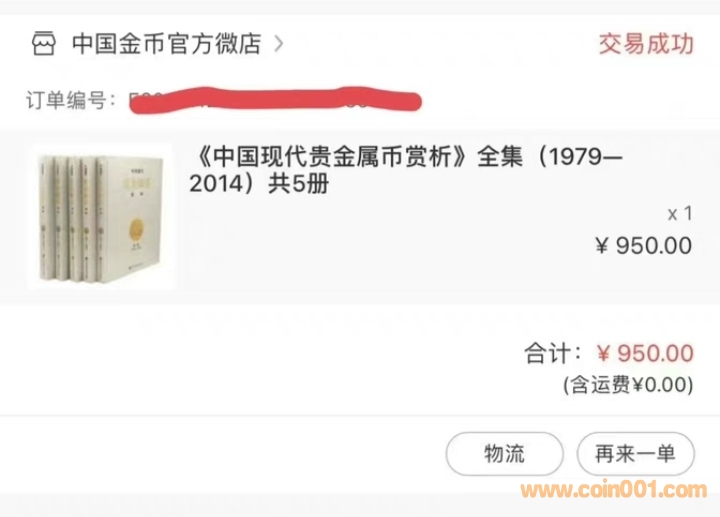Click the quantity x 1 label
This screenshot has width=720, height=517.
click(680, 214)
